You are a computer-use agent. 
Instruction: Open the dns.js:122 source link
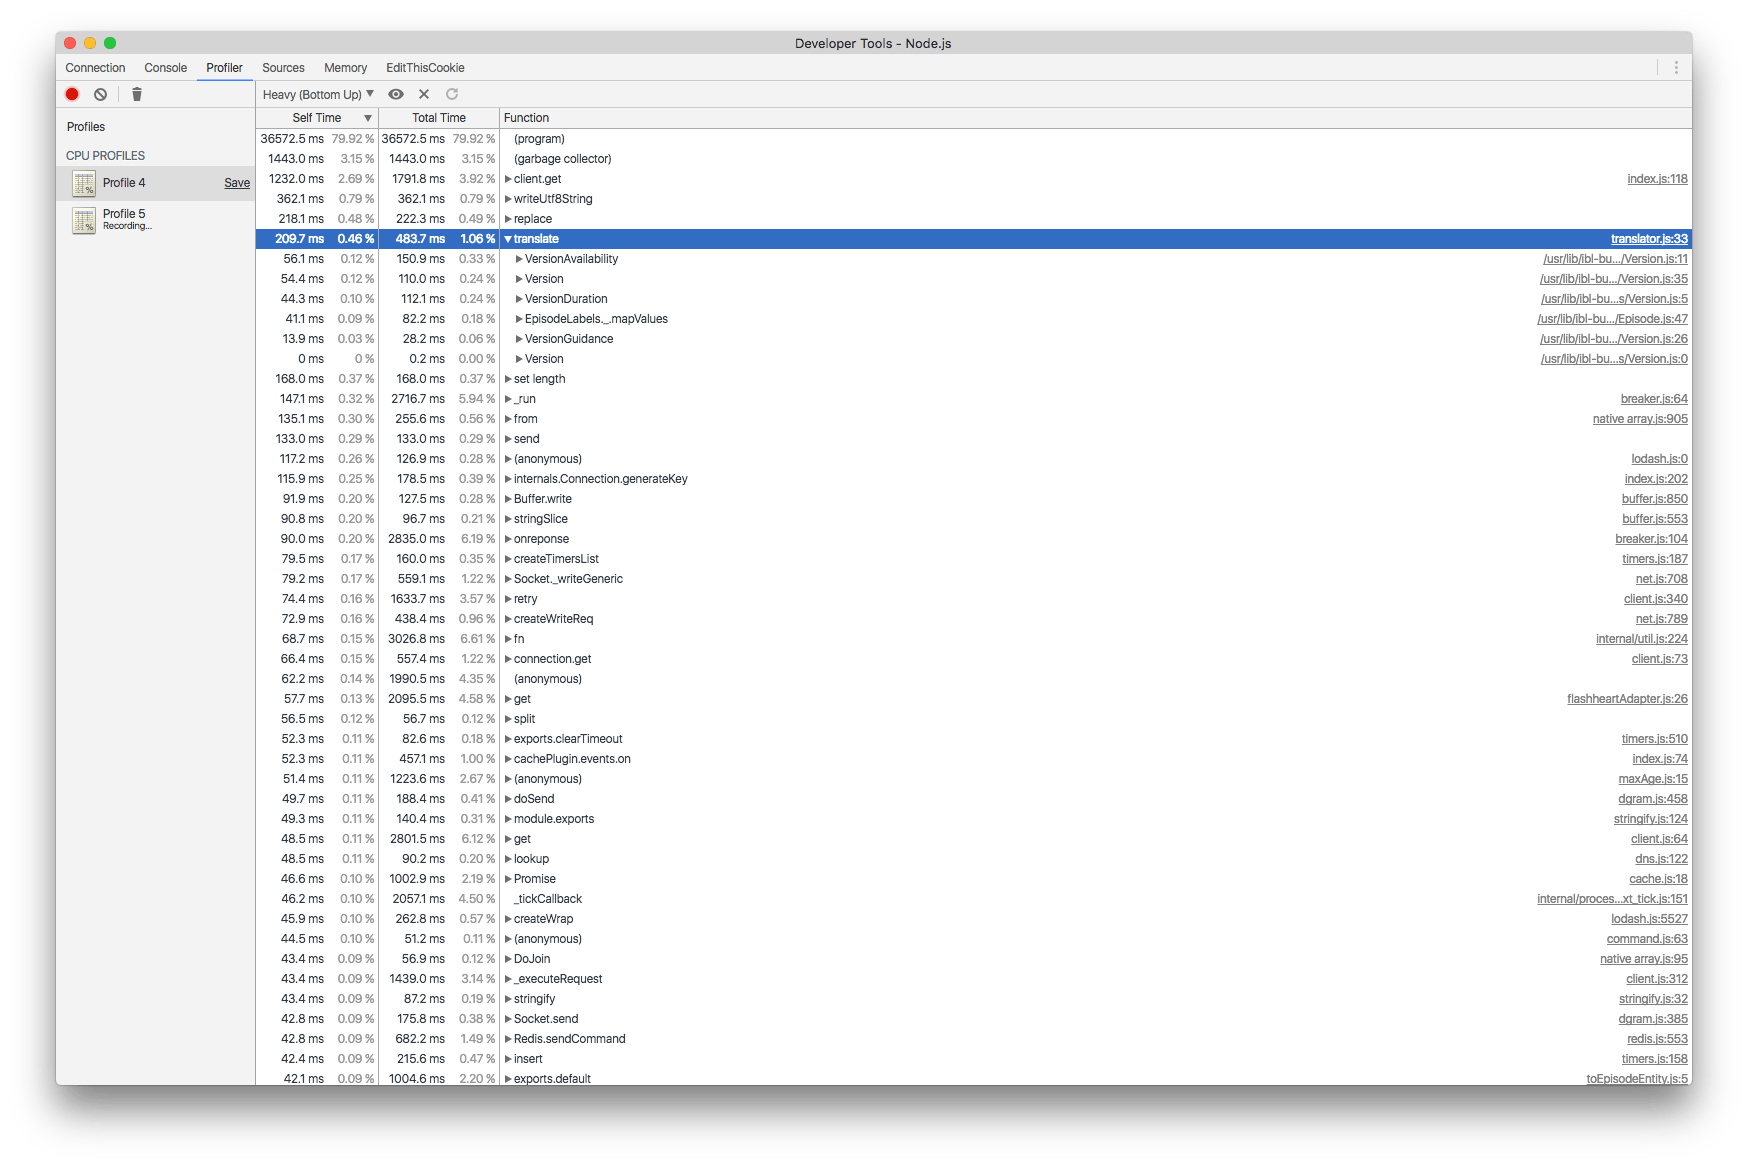tap(1661, 859)
